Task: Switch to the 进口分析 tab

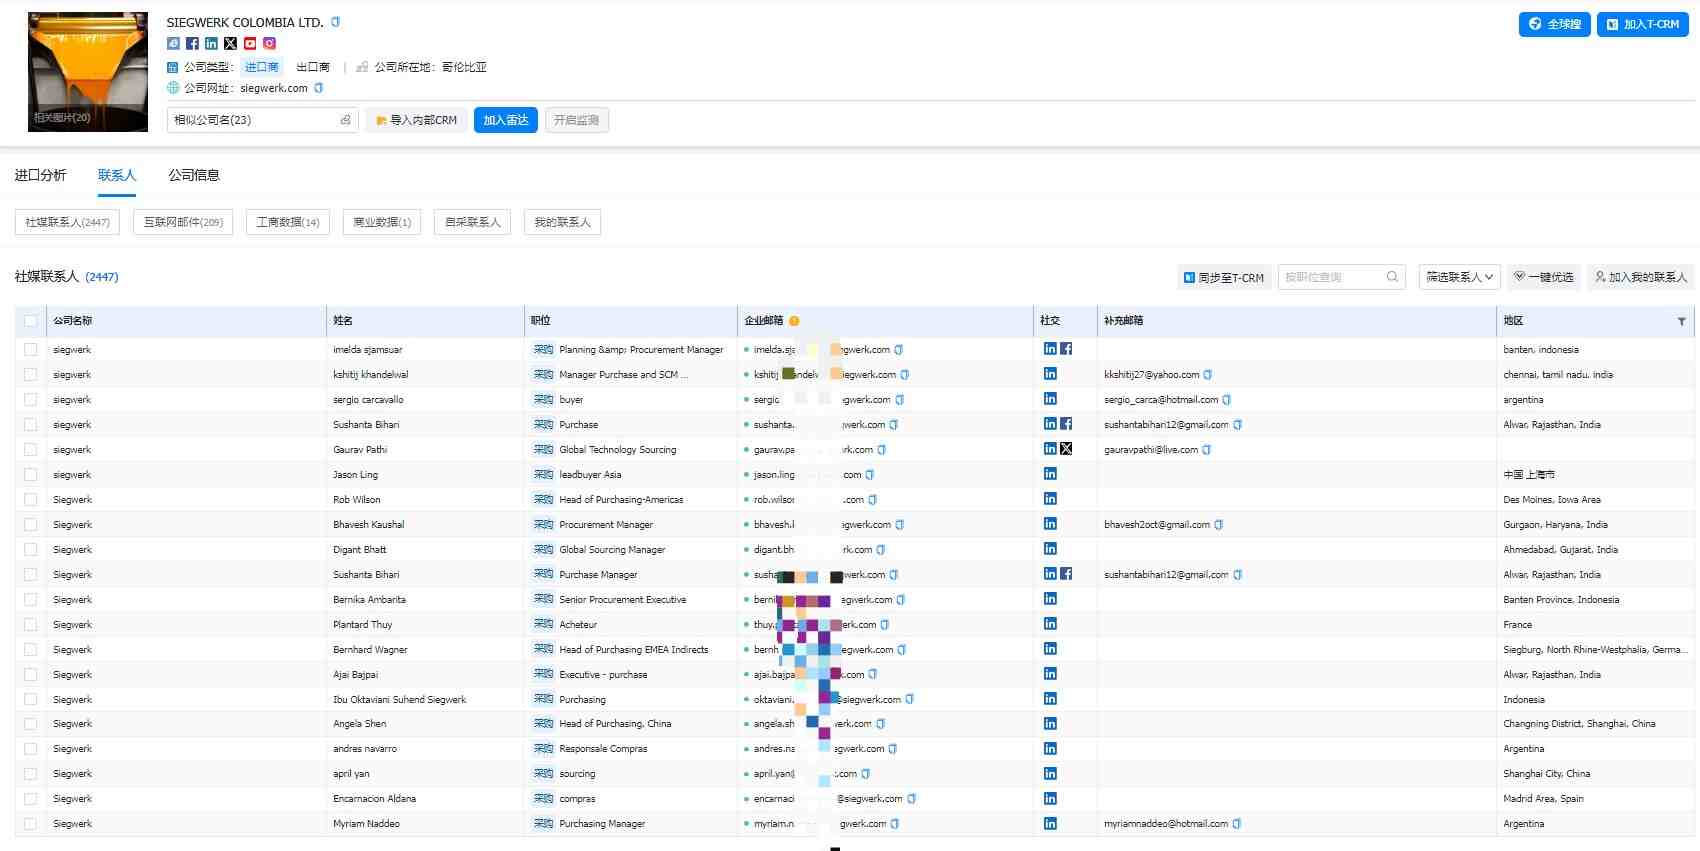Action: [x=40, y=175]
